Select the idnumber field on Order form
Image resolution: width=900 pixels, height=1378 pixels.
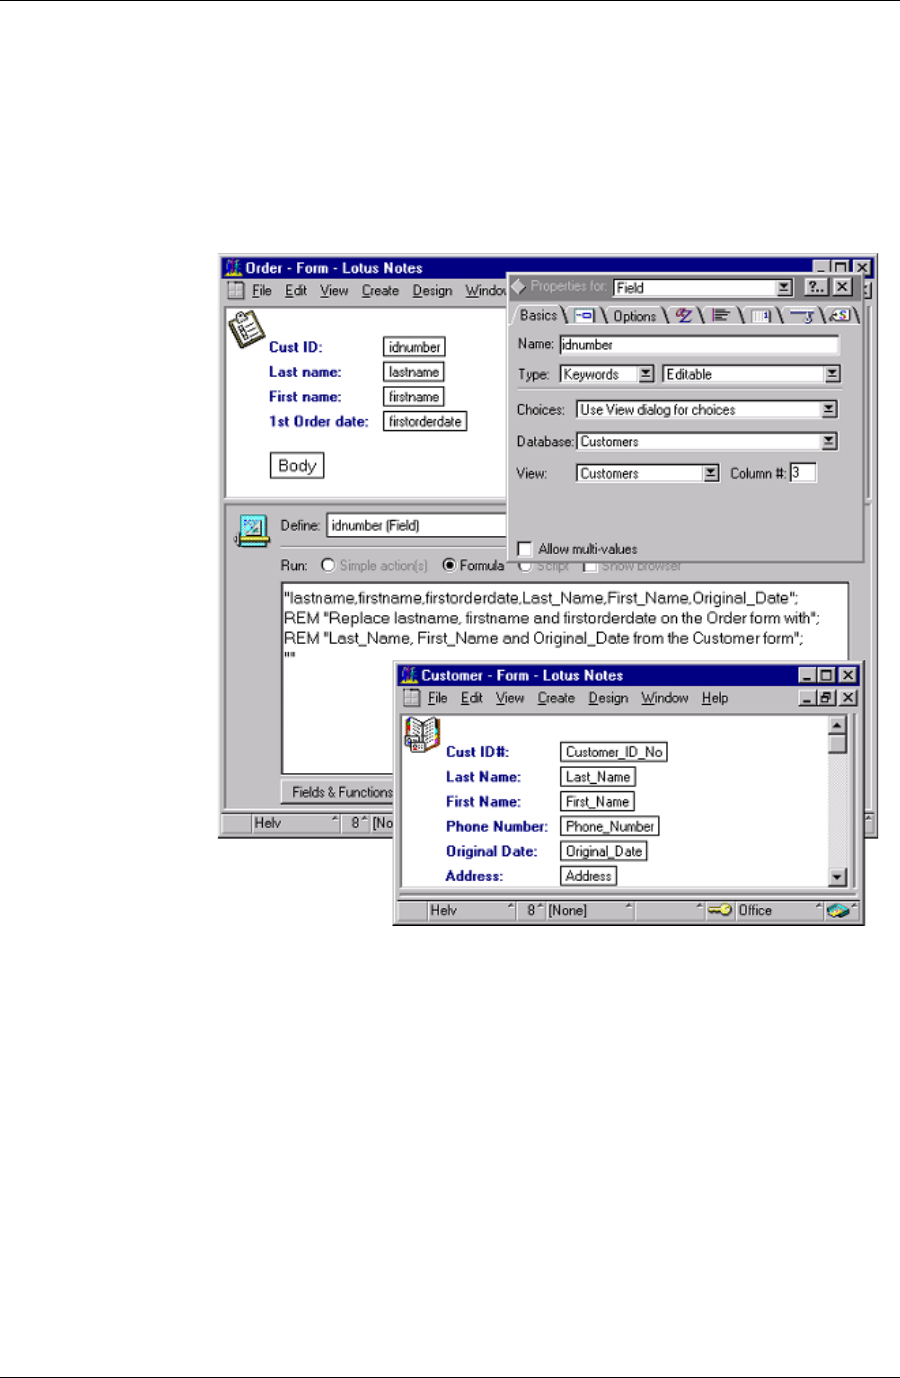tap(414, 347)
